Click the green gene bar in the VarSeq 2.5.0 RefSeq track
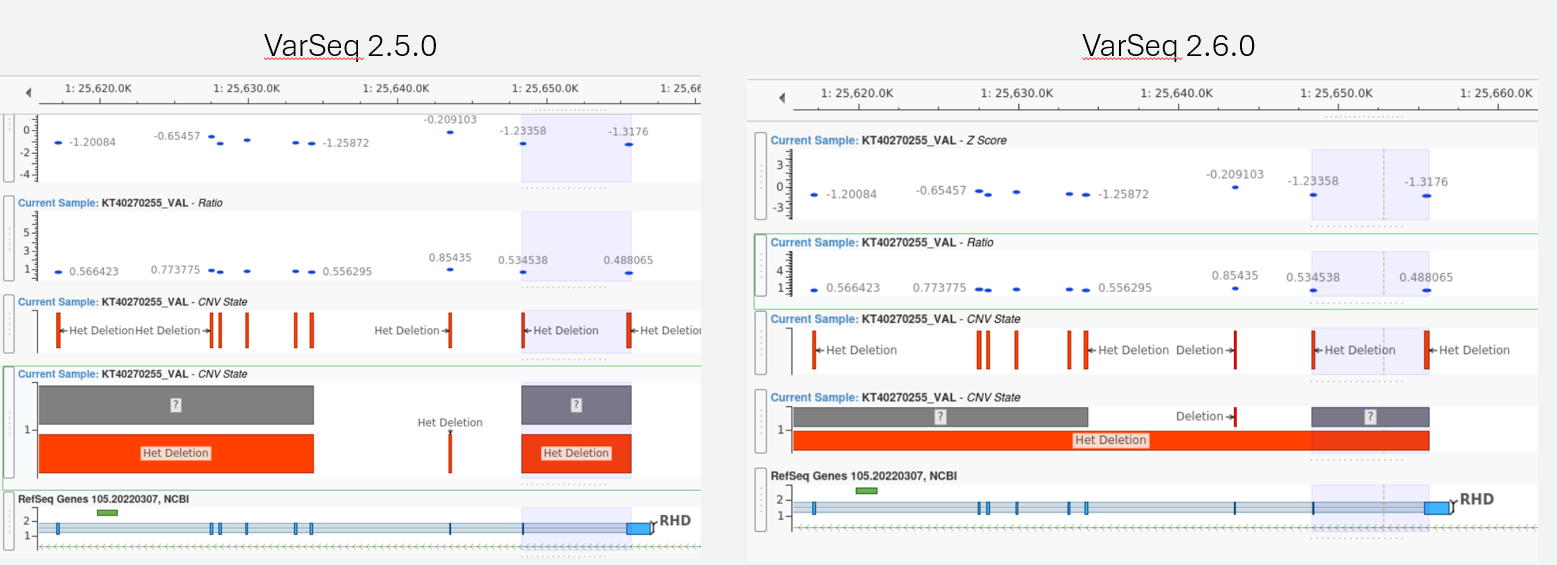 (107, 513)
